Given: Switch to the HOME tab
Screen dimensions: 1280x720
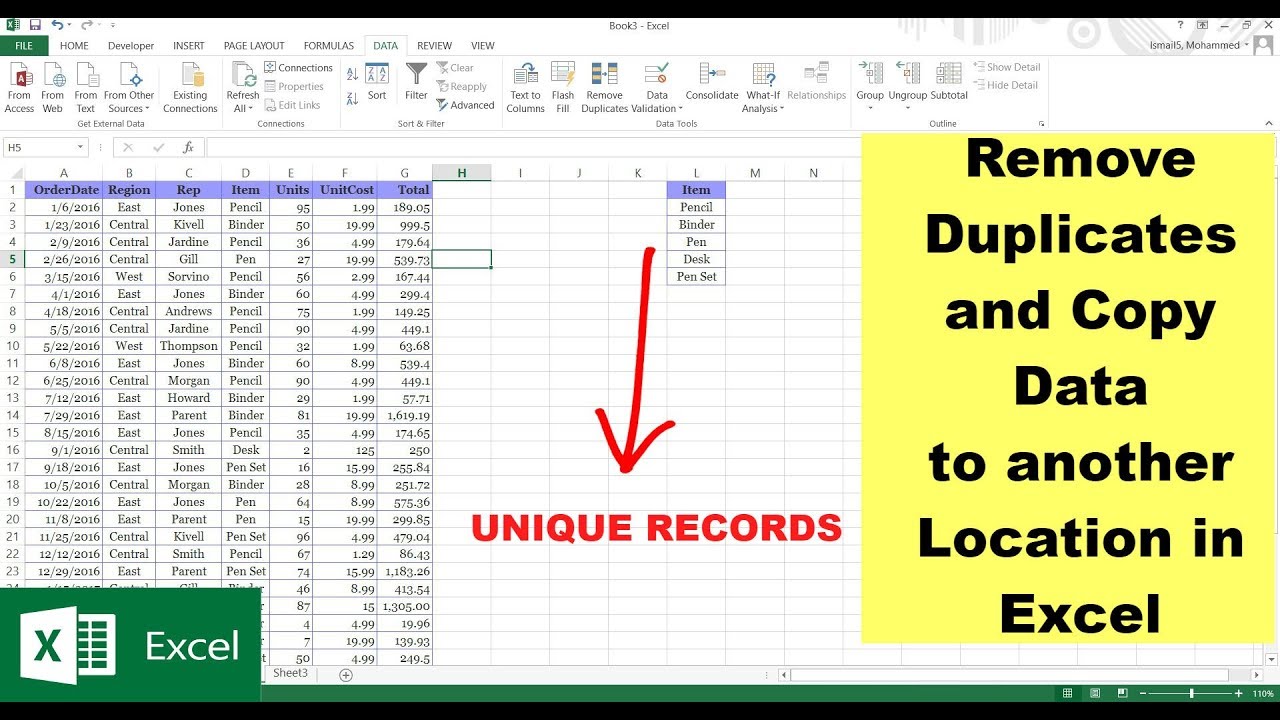Looking at the screenshot, I should click(x=74, y=46).
